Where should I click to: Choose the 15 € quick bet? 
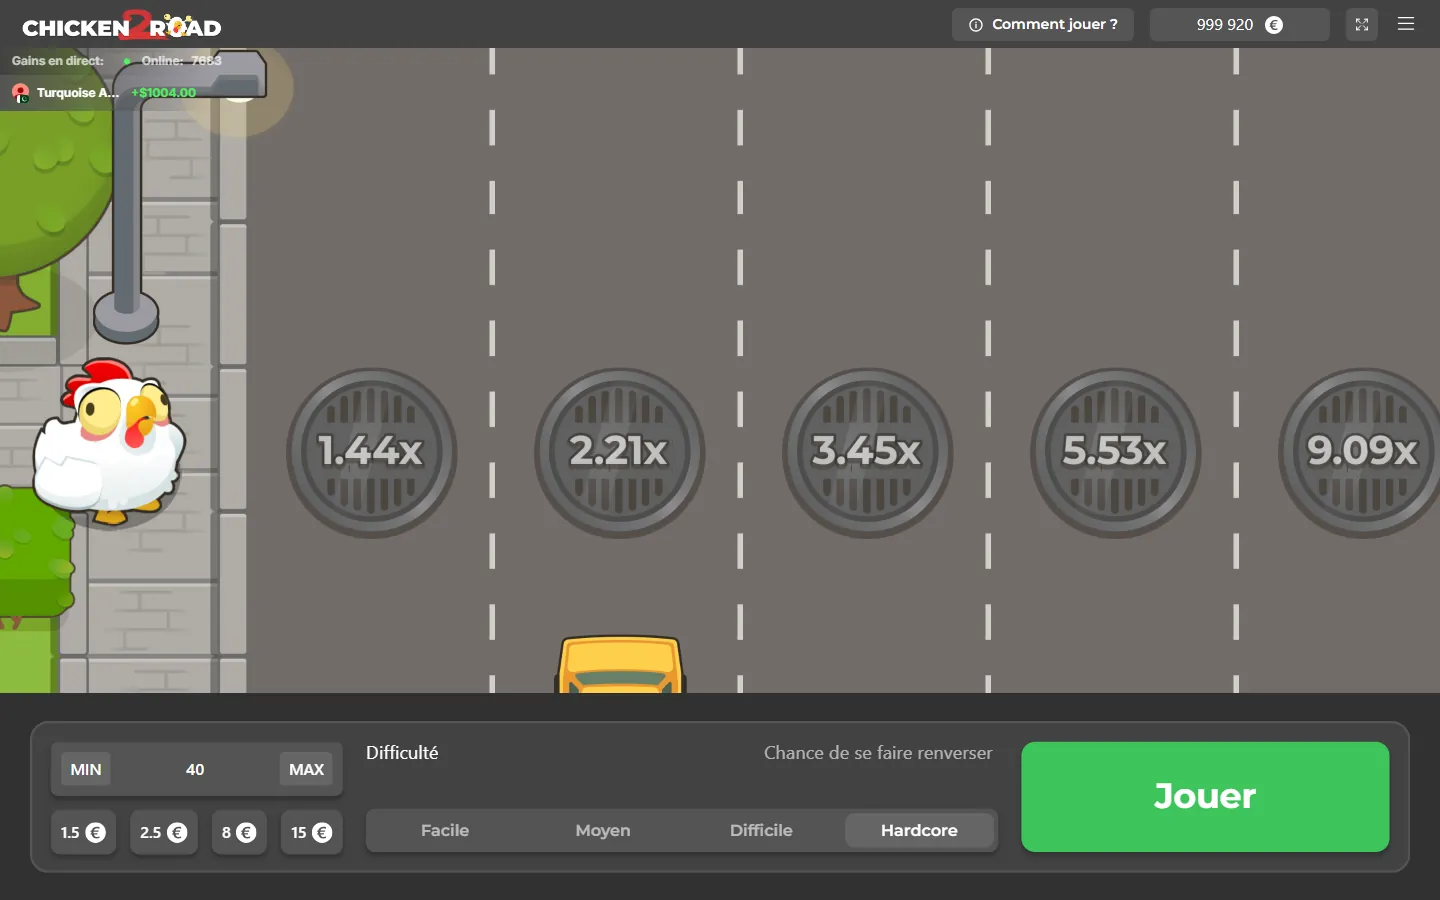tap(311, 832)
